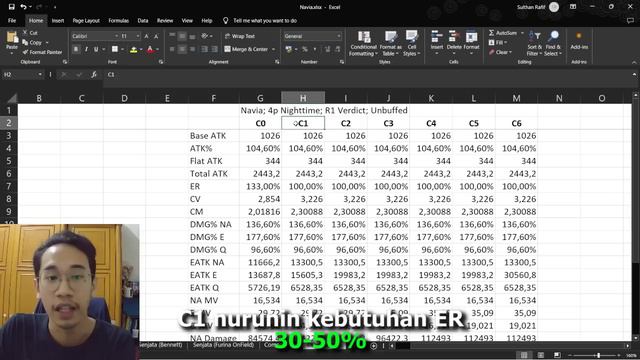The height and width of the screenshot is (360, 640).
Task: Toggle Underline formatting
Action: [96, 49]
